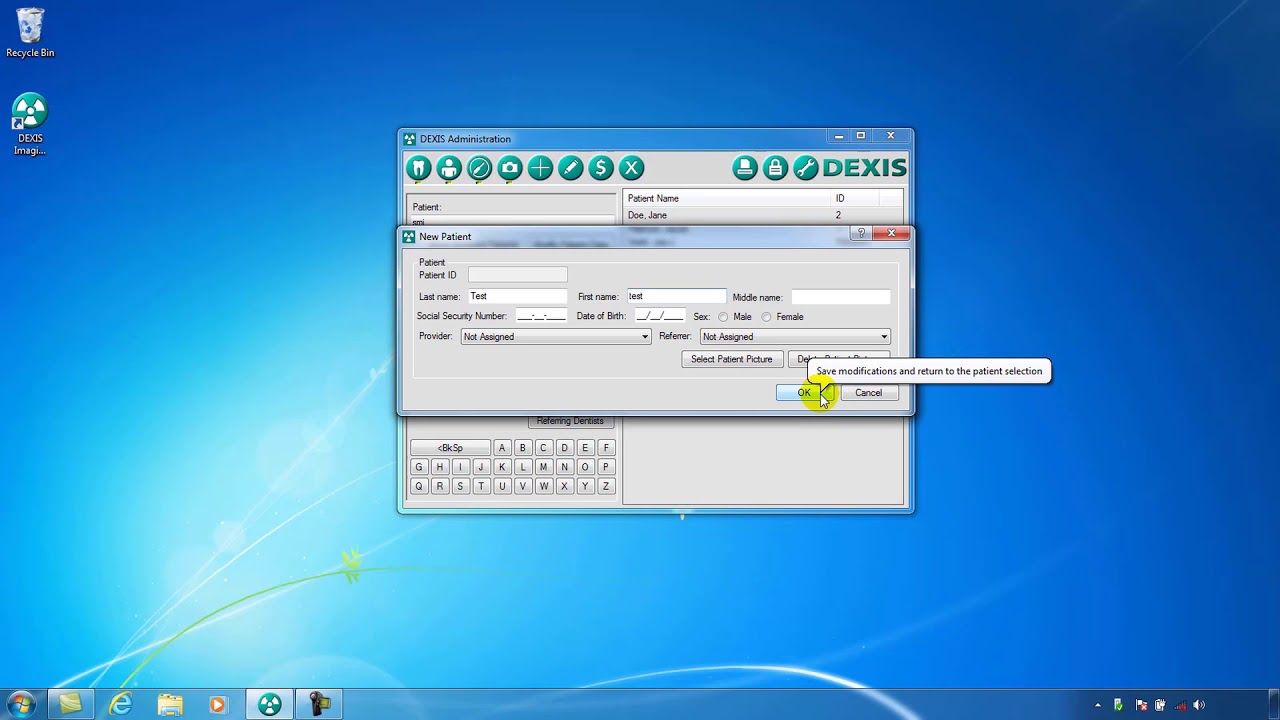Click letter Z on the letter pad

pos(606,486)
